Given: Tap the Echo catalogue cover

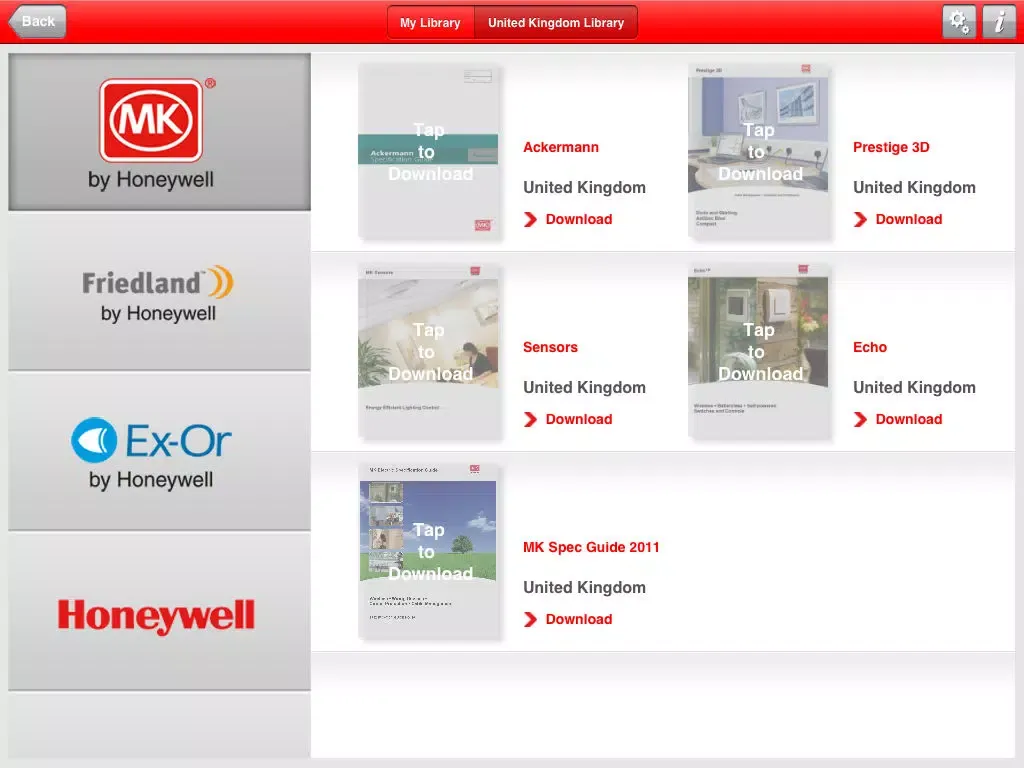Looking at the screenshot, I should (759, 351).
